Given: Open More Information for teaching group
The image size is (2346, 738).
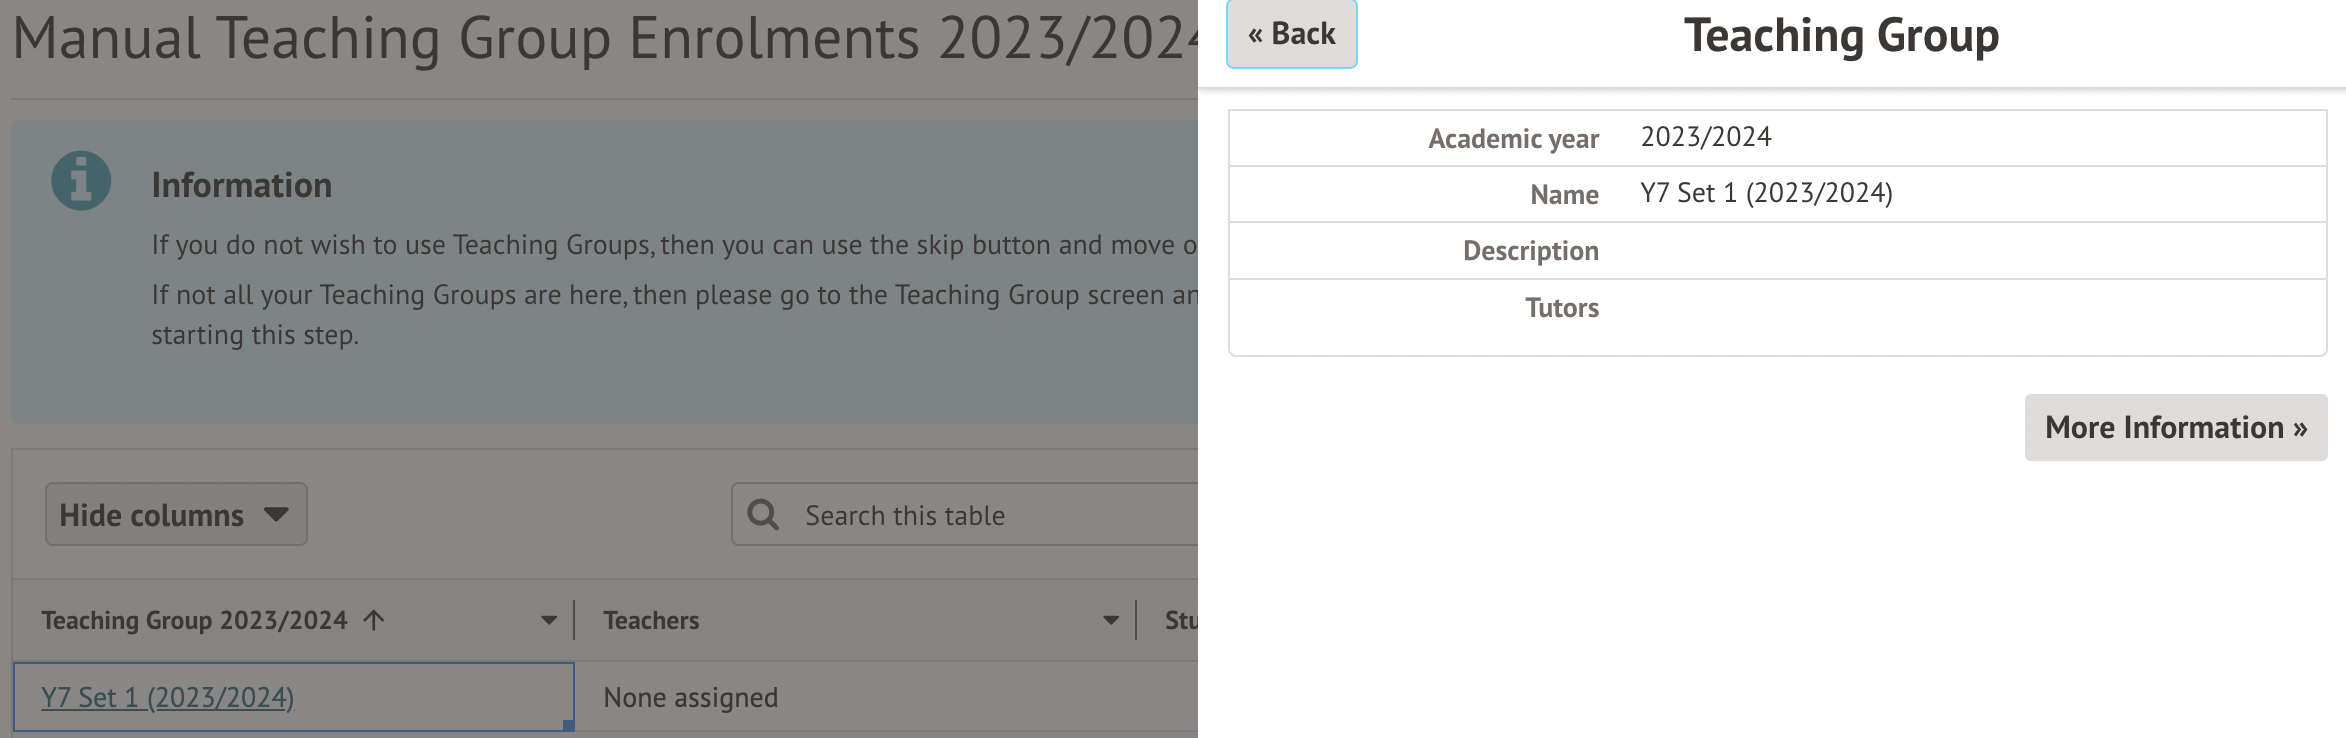Looking at the screenshot, I should pyautogui.click(x=2175, y=428).
